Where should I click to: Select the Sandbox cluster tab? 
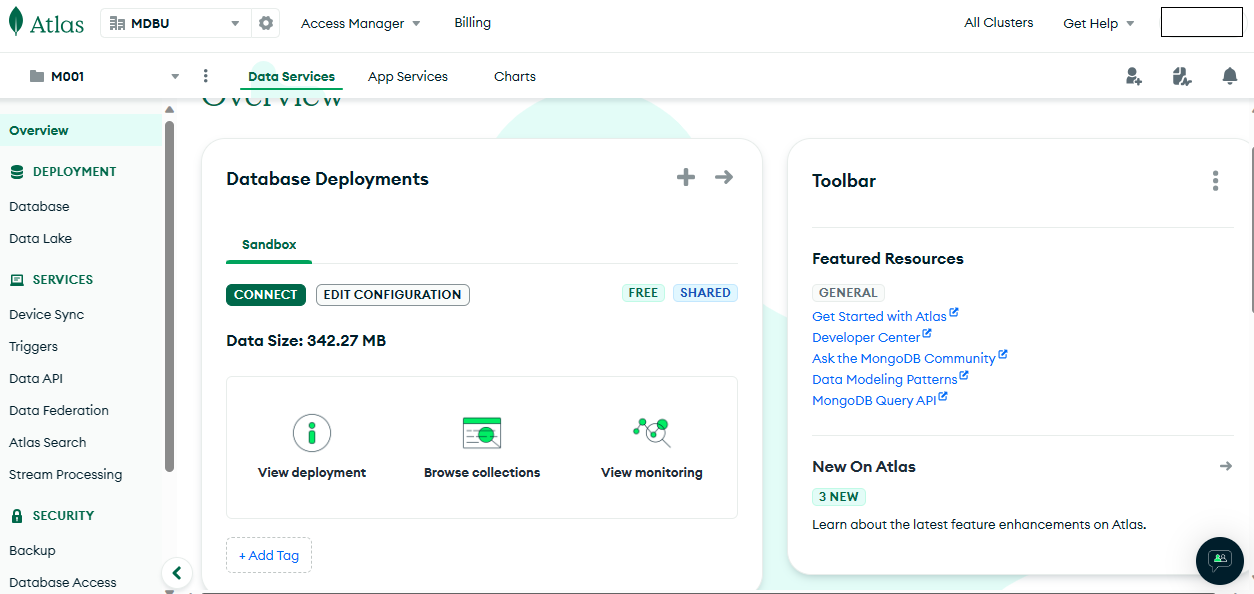point(269,244)
